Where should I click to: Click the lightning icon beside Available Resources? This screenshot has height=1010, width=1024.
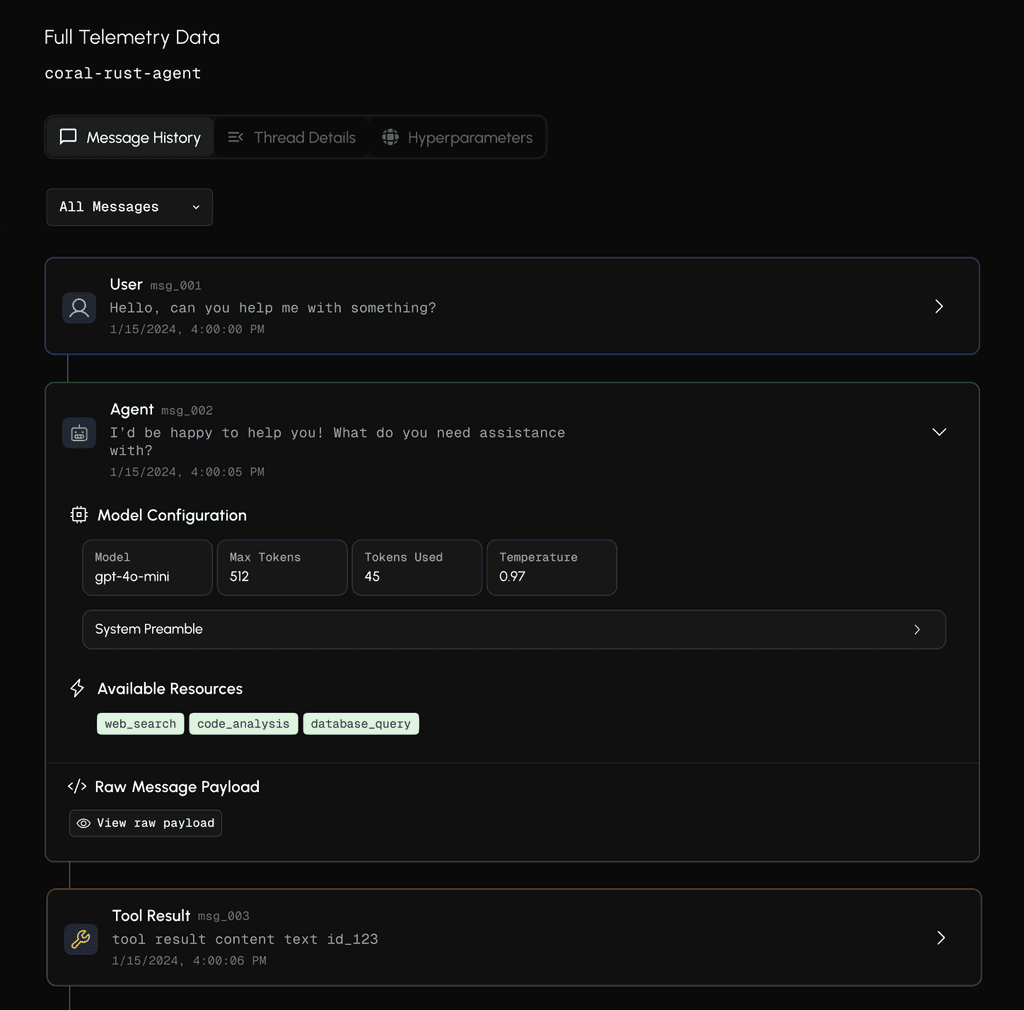coord(77,688)
